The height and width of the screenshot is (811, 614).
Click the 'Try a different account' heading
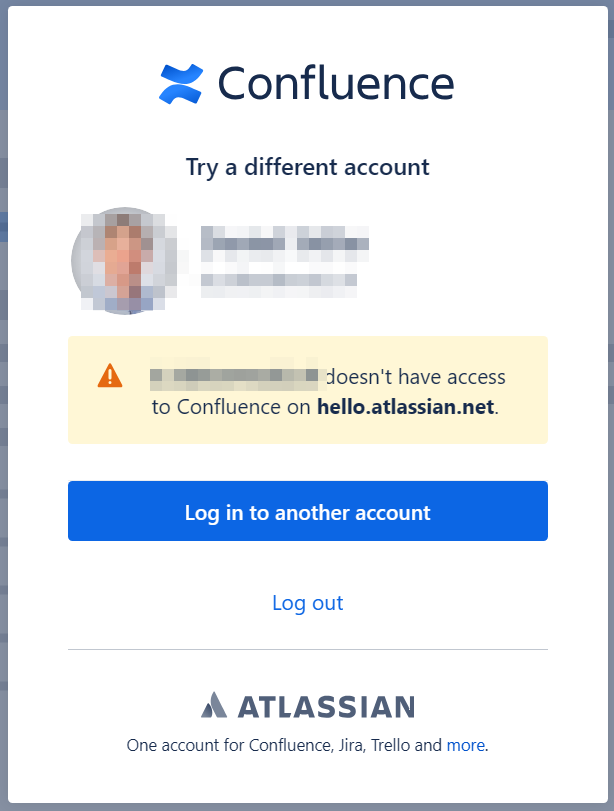tap(308, 168)
